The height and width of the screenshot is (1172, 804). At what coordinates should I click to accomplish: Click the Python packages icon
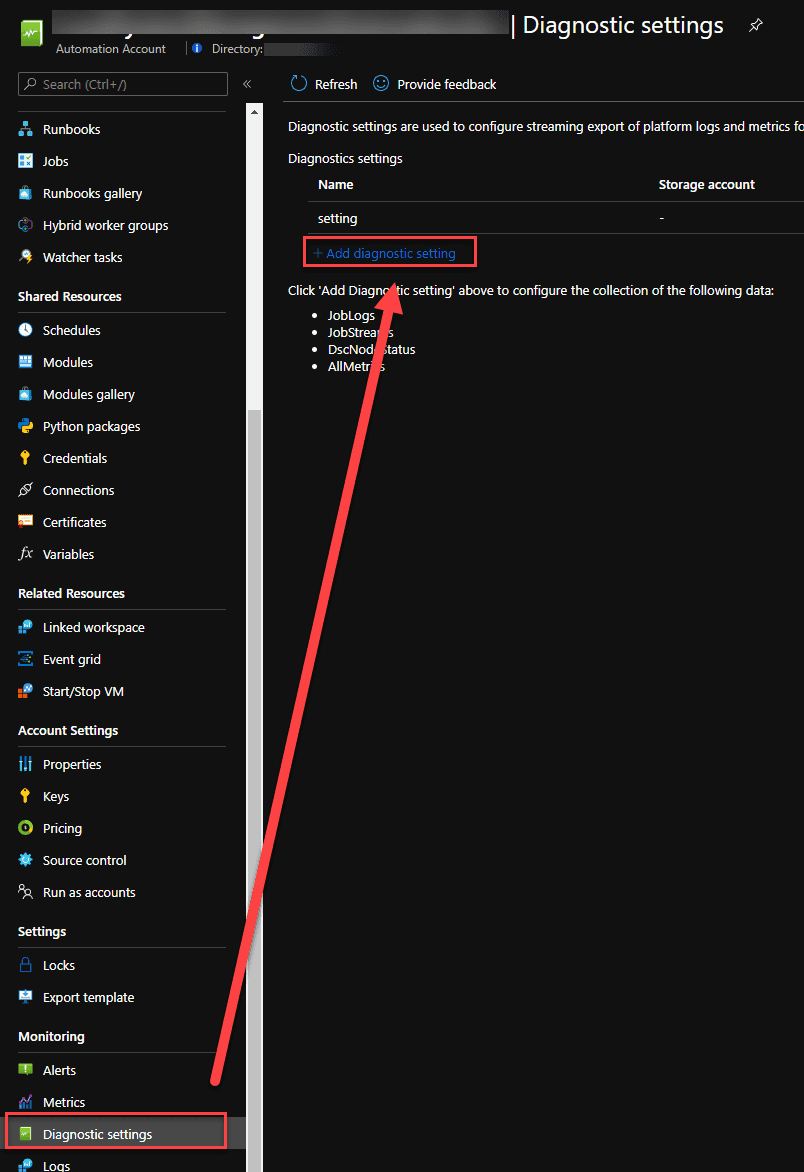tap(25, 426)
